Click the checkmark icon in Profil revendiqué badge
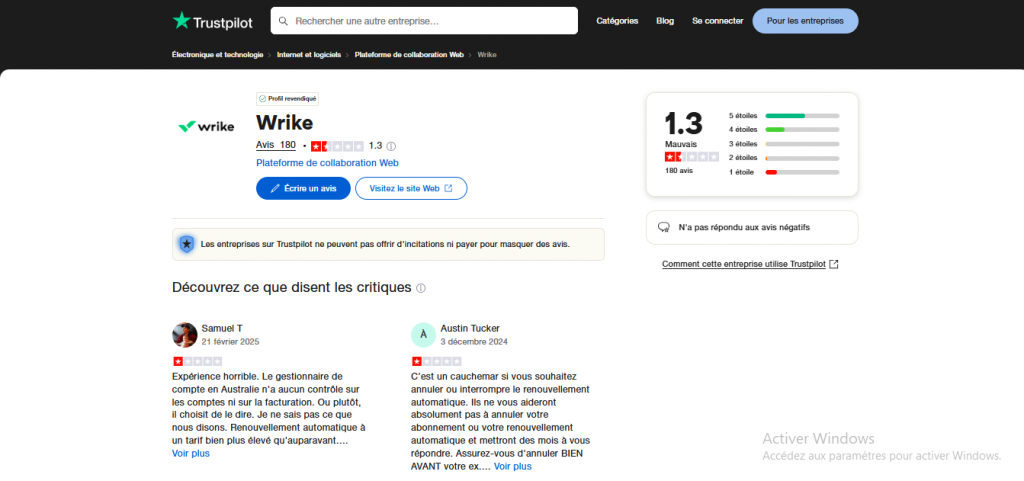Image resolution: width=1024 pixels, height=481 pixels. point(263,99)
